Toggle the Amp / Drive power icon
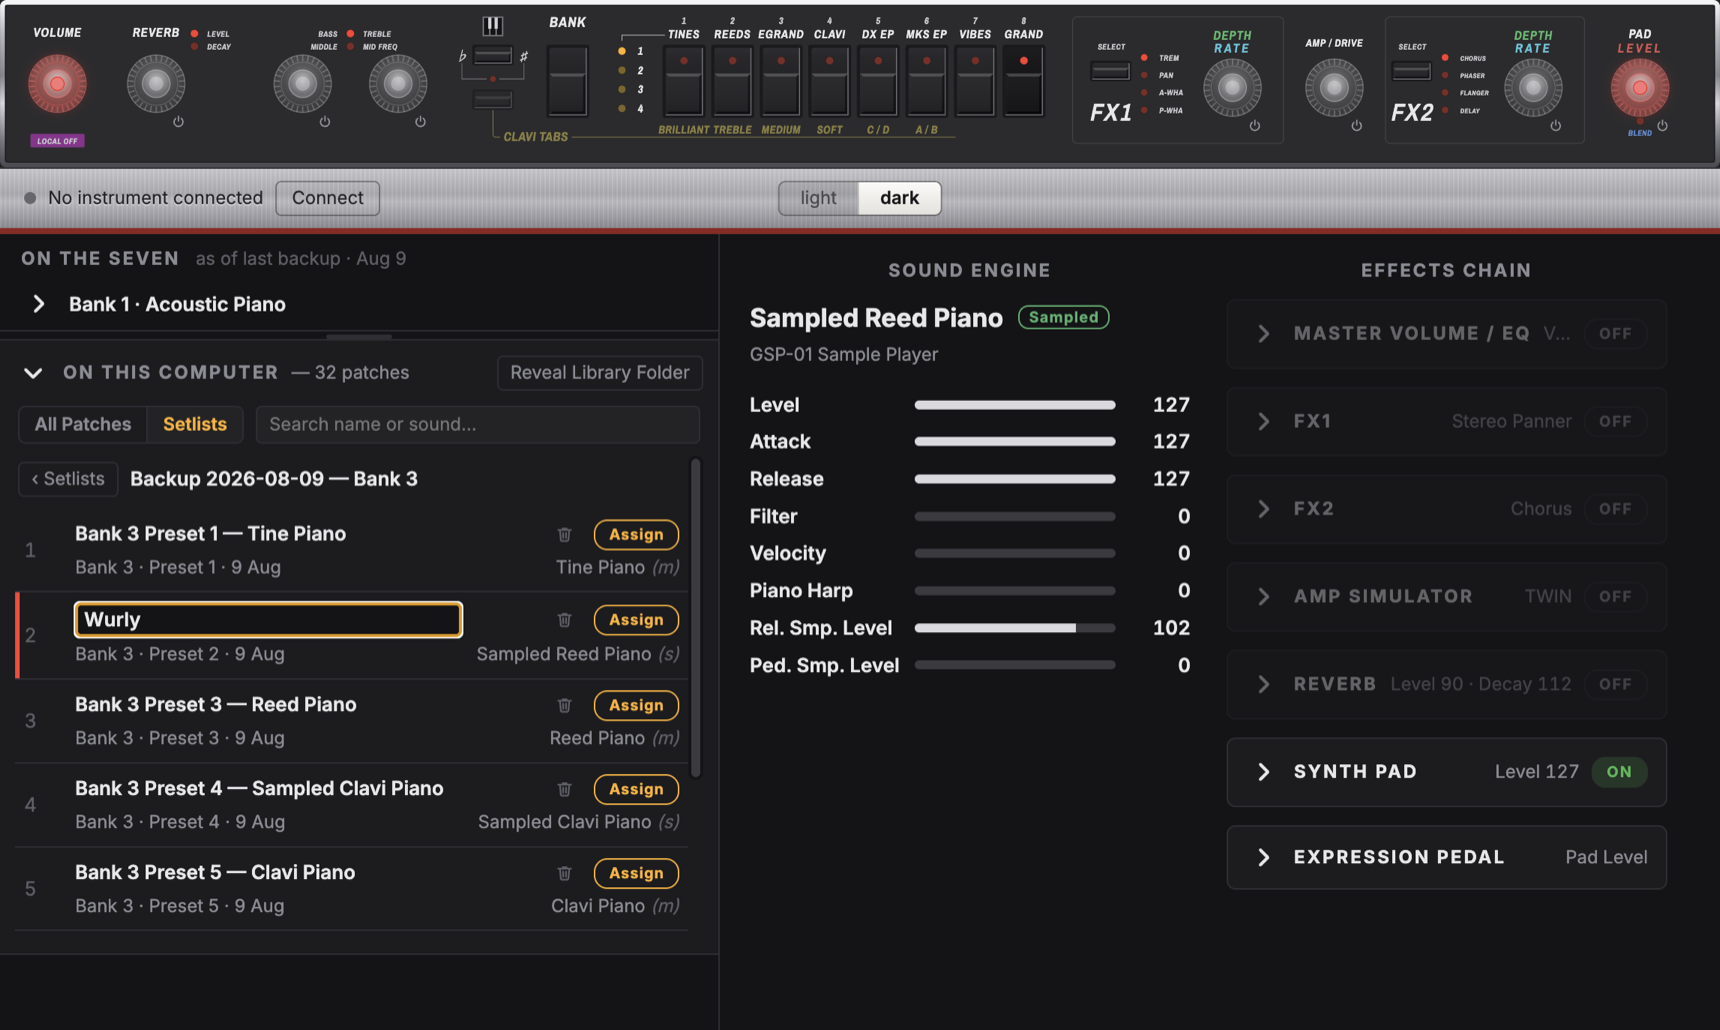The width and height of the screenshot is (1720, 1030). pos(1356,126)
